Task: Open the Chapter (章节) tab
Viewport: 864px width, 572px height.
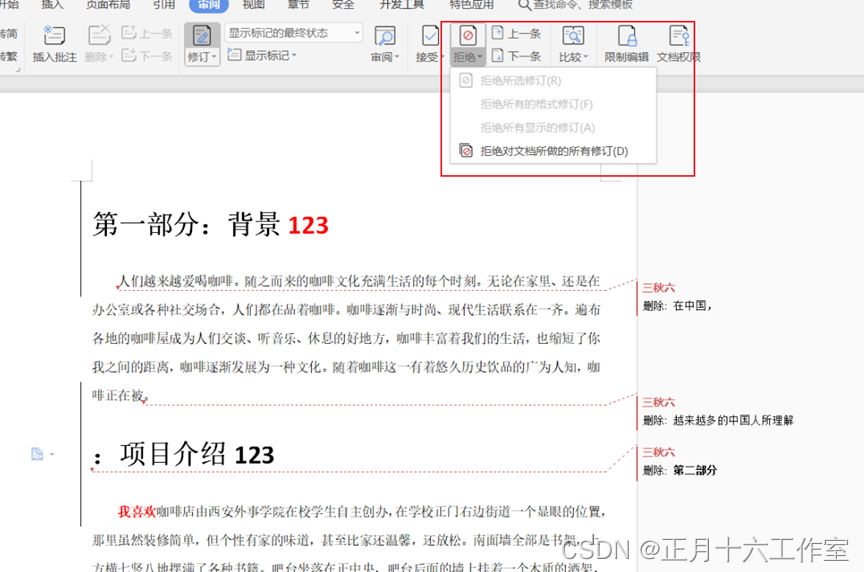Action: pyautogui.click(x=299, y=5)
